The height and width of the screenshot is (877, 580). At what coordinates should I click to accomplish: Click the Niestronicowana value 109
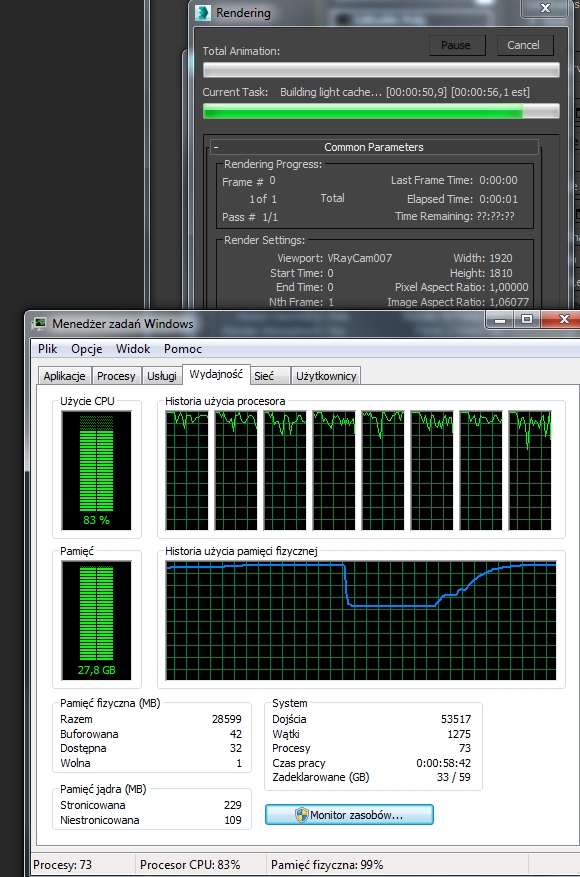click(233, 821)
